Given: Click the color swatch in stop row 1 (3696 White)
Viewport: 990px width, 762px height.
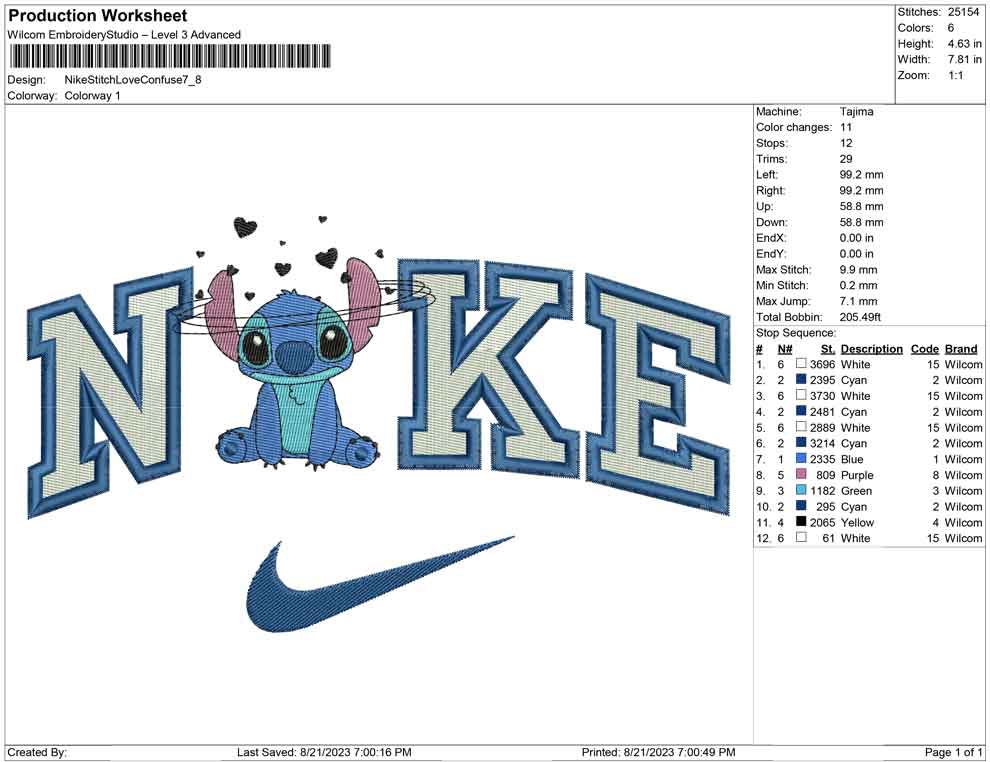Looking at the screenshot, I should coord(801,364).
